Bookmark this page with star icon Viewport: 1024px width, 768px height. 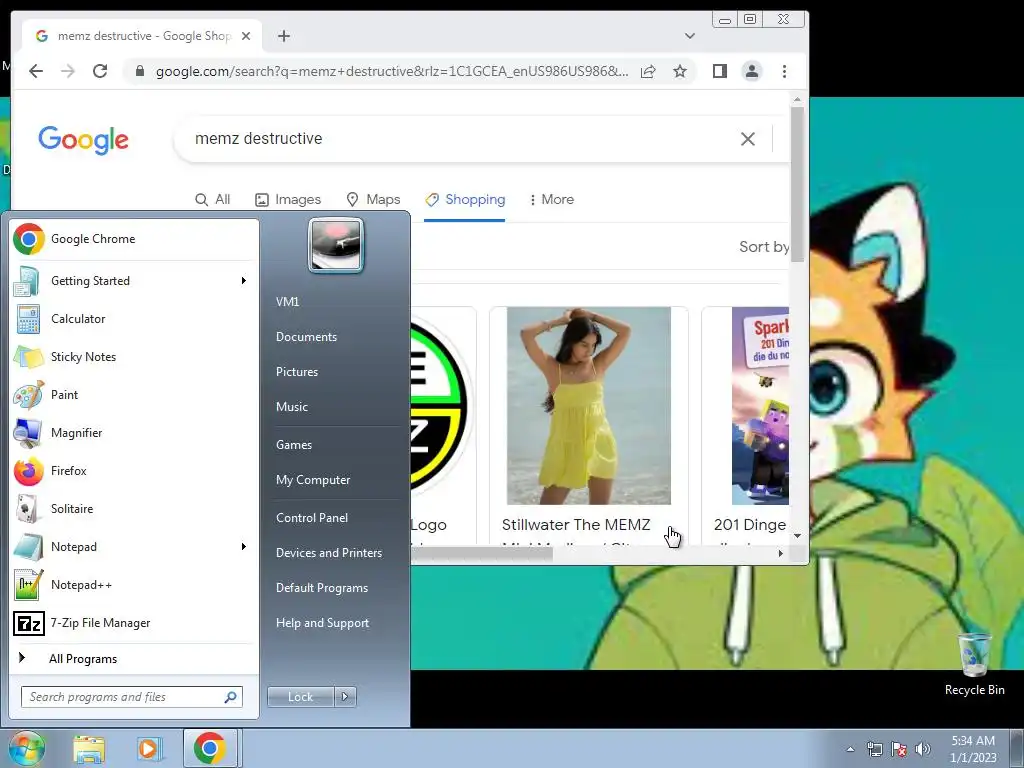point(680,71)
